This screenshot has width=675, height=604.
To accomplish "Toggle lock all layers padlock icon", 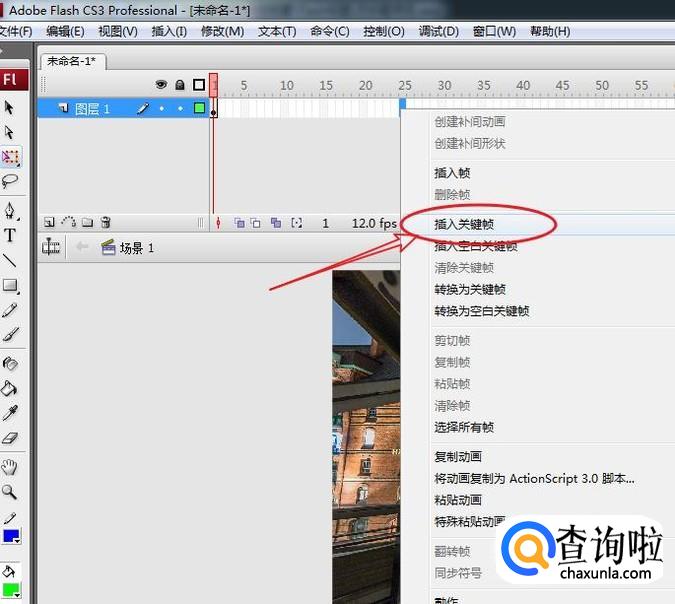I will [180, 85].
